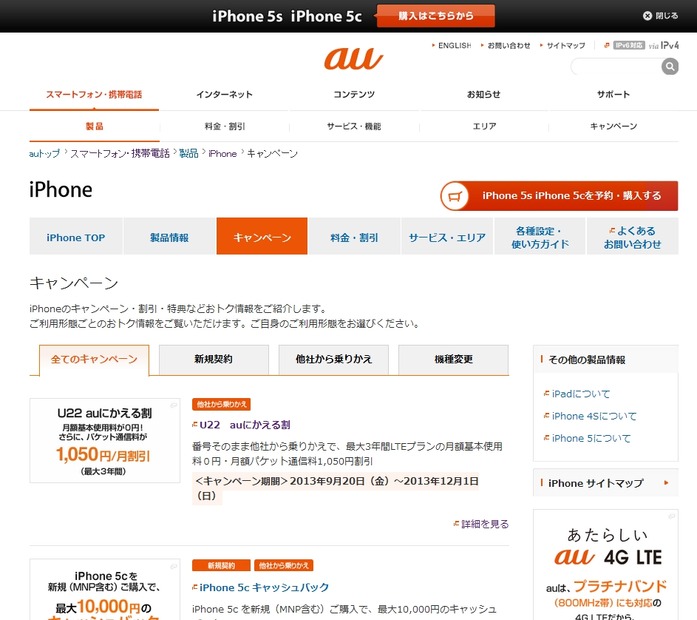The height and width of the screenshot is (620, 697).
Task: Click あたらしい au 4G LTE banner
Action: coord(605,565)
